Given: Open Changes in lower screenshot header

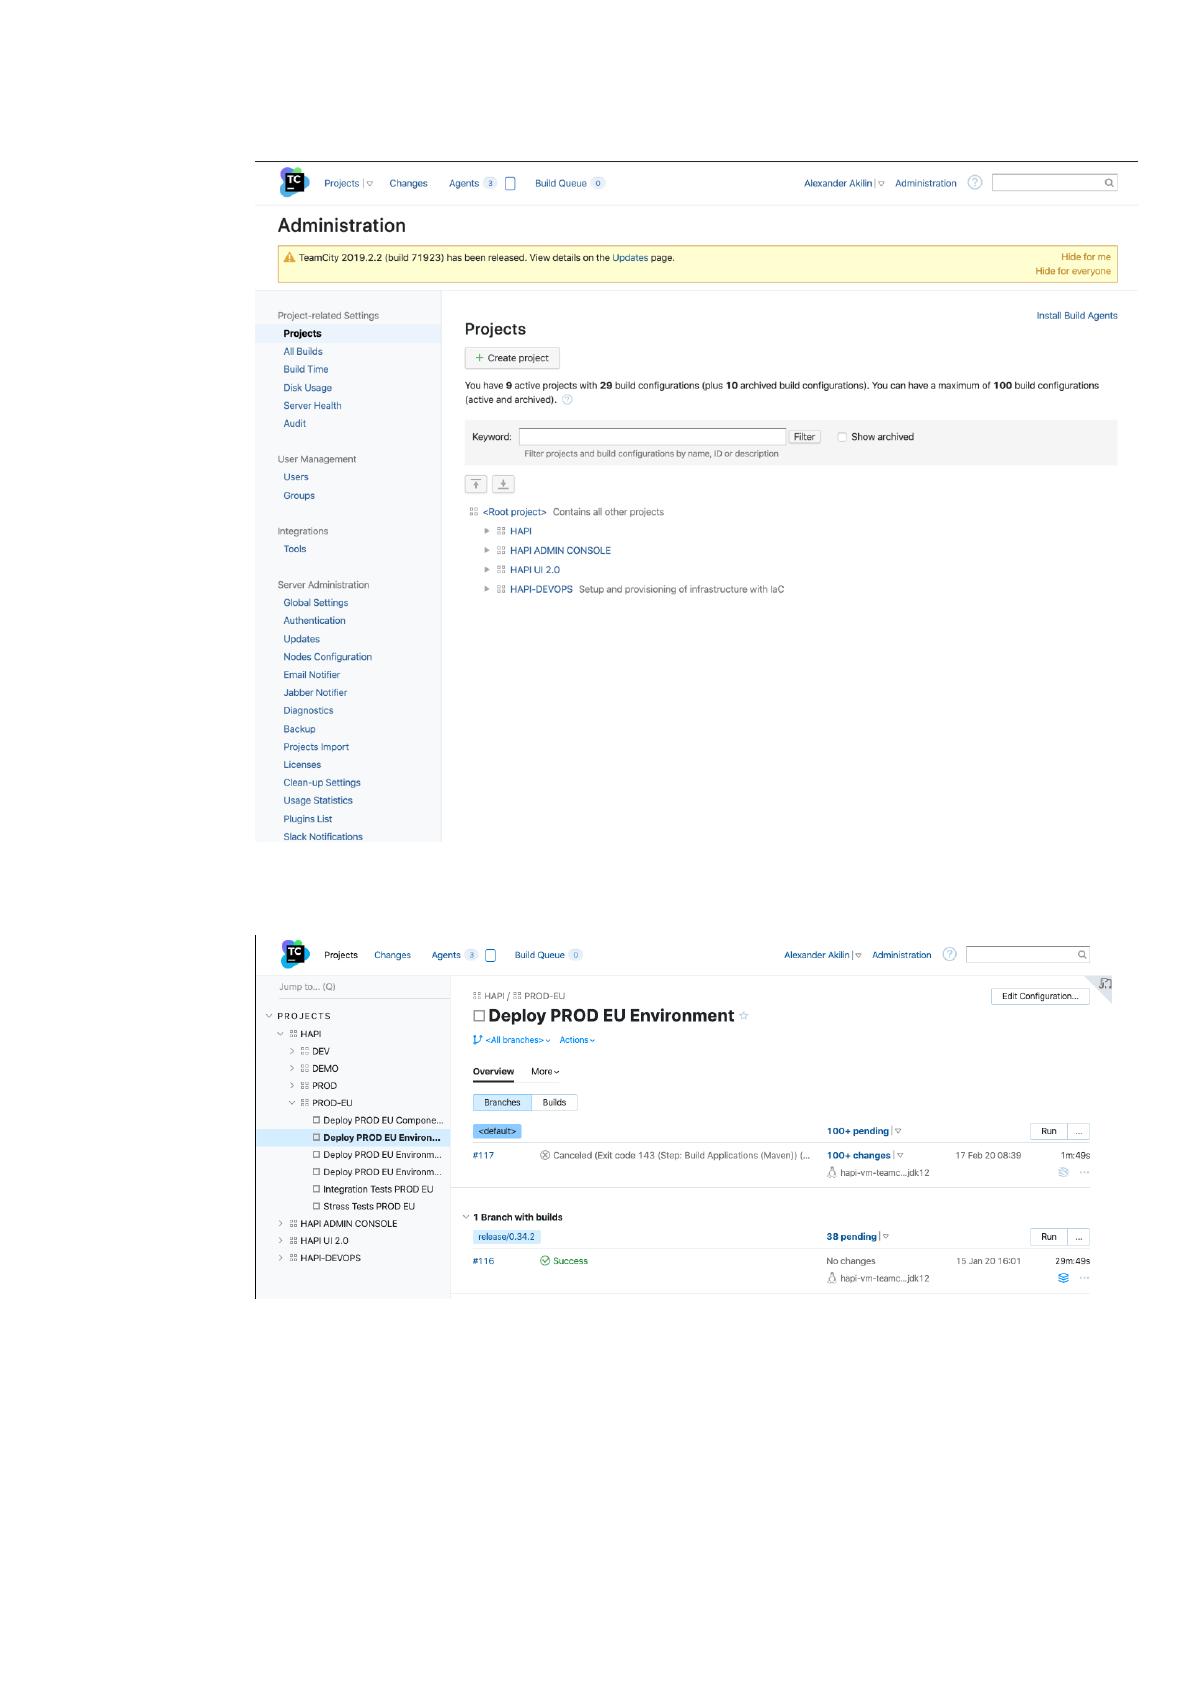Looking at the screenshot, I should click(392, 955).
